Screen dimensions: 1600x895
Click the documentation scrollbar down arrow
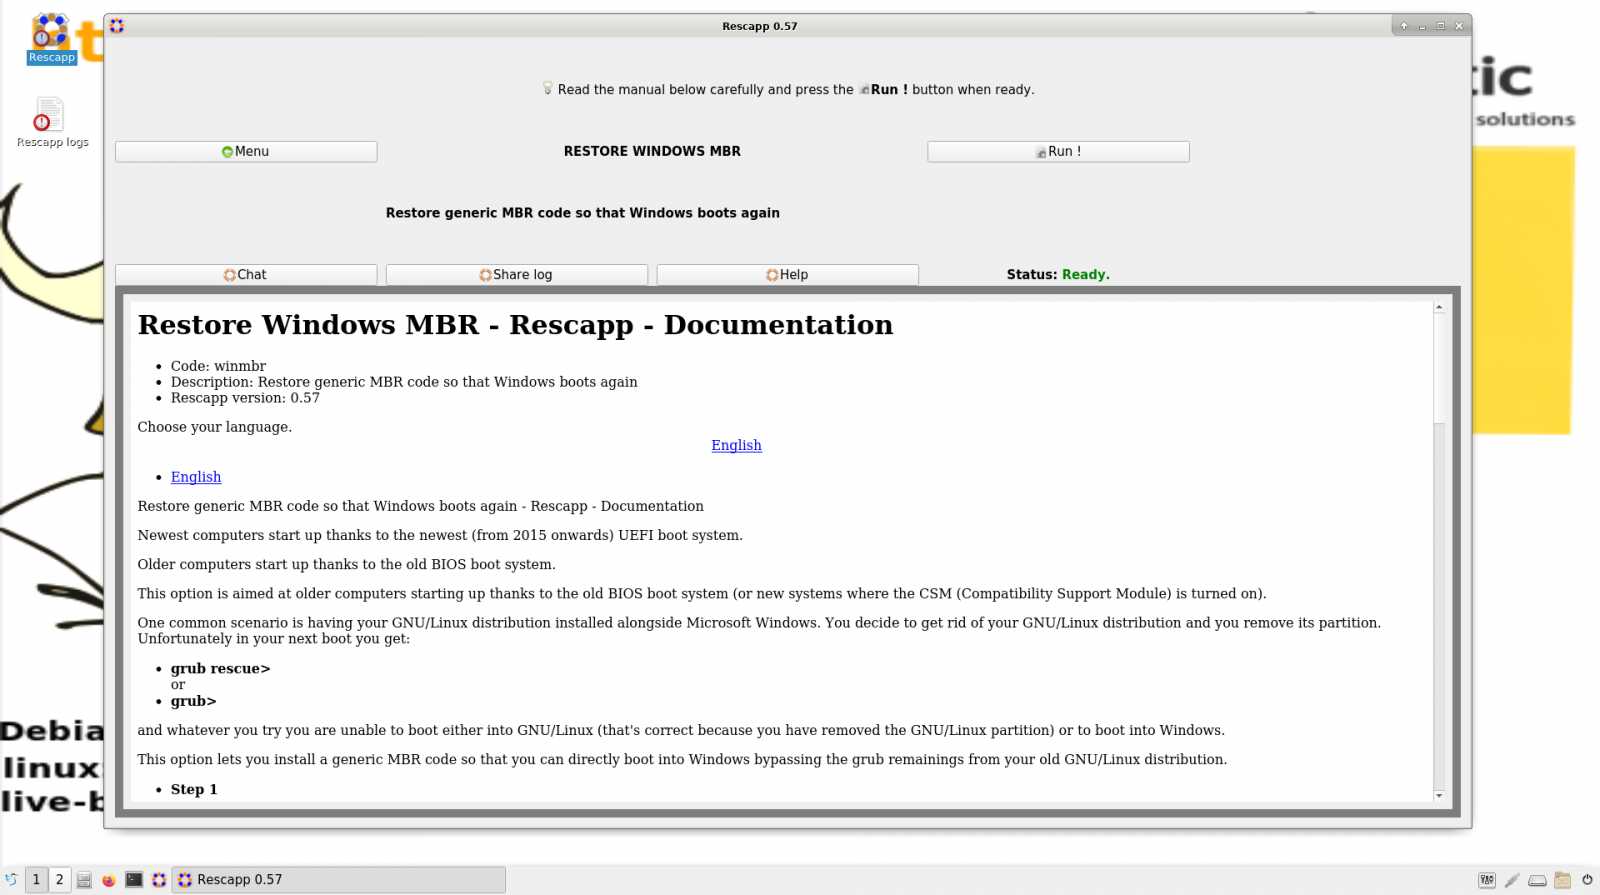pos(1439,796)
